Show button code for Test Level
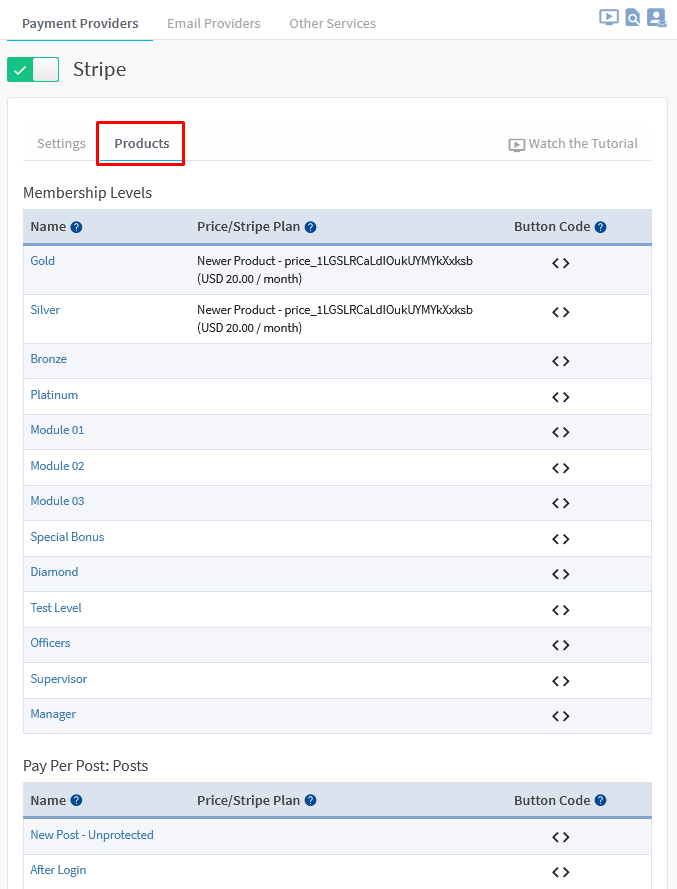This screenshot has width=677, height=889. (560, 610)
